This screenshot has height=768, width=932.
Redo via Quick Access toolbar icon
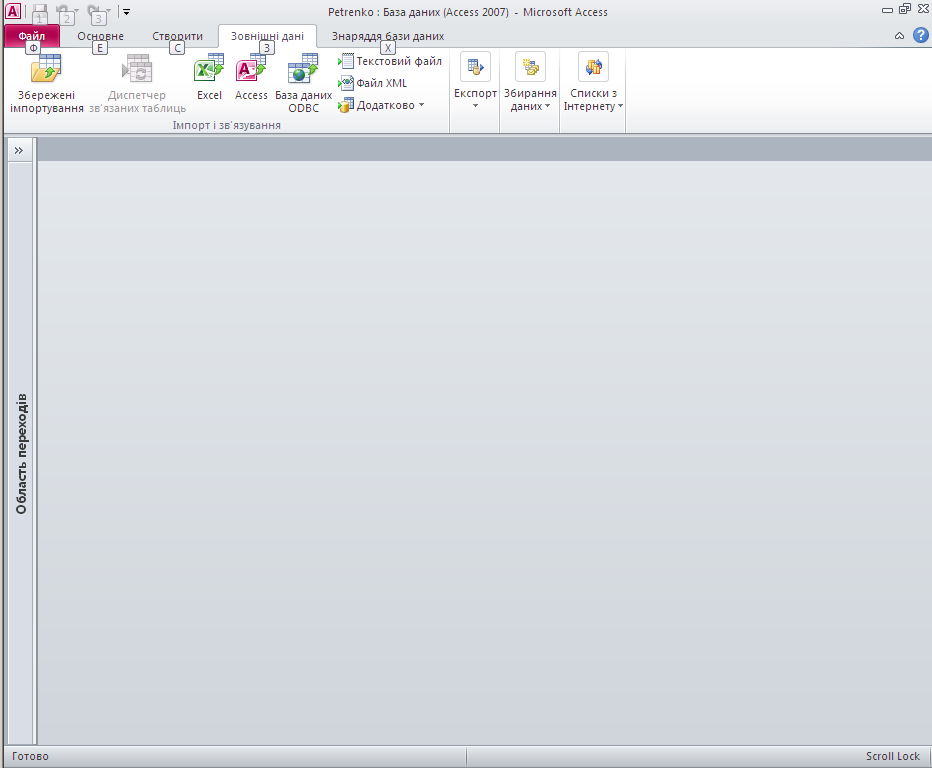[x=94, y=11]
